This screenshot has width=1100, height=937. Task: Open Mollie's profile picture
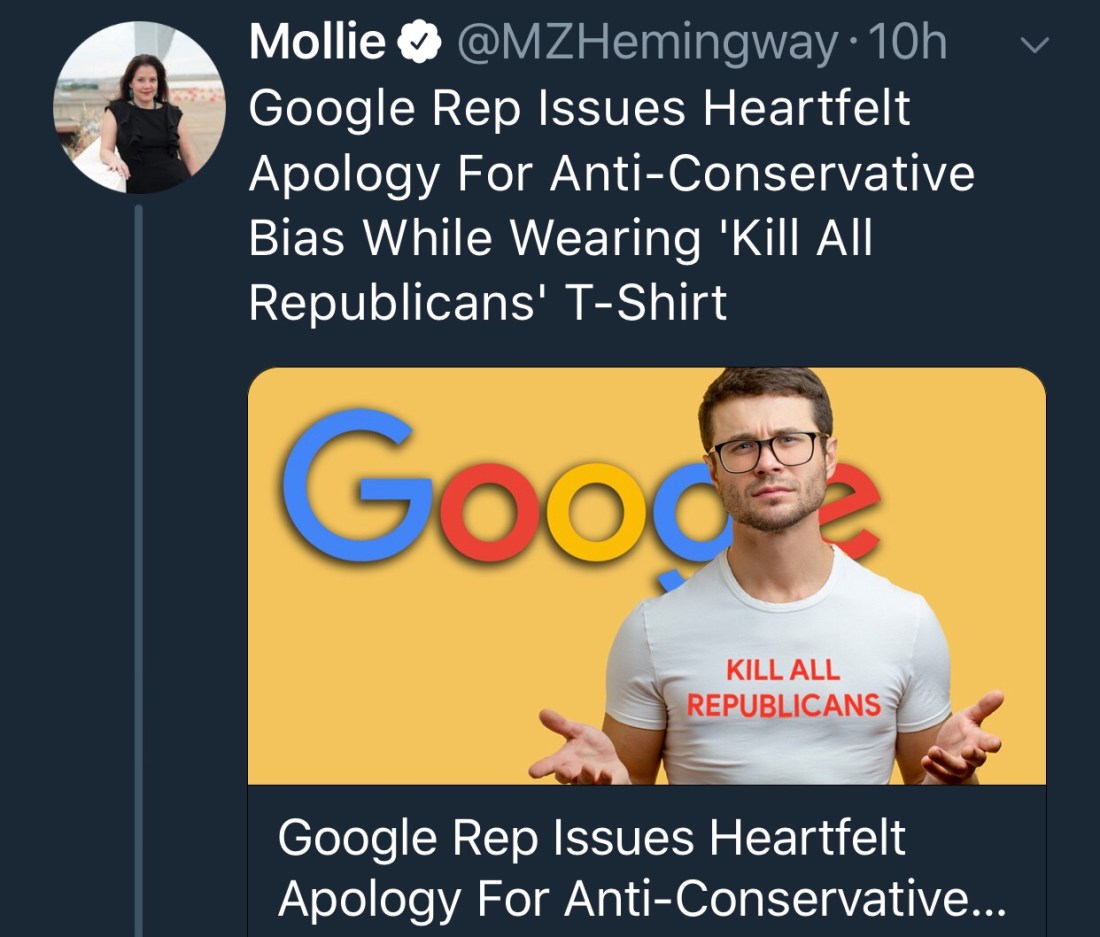(x=139, y=109)
